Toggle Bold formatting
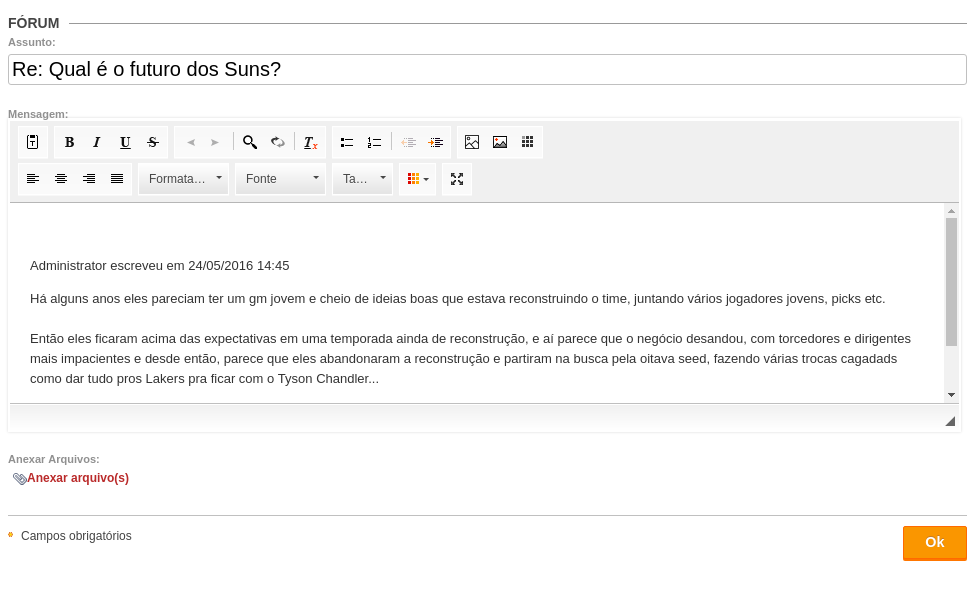 point(69,142)
